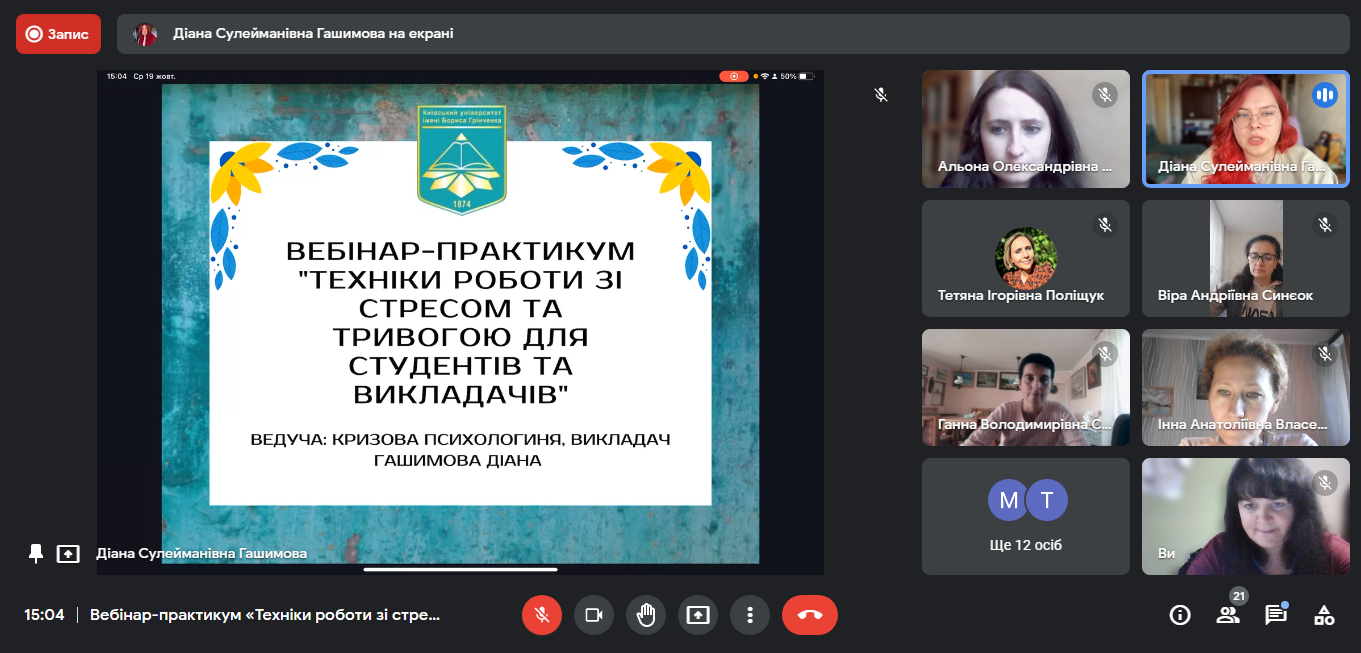The height and width of the screenshot is (653, 1361).
Task: Click the red Запис recording indicator
Action: [x=58, y=34]
